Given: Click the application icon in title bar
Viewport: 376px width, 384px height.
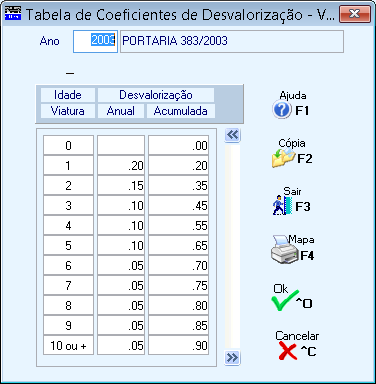Looking at the screenshot, I should point(13,13).
